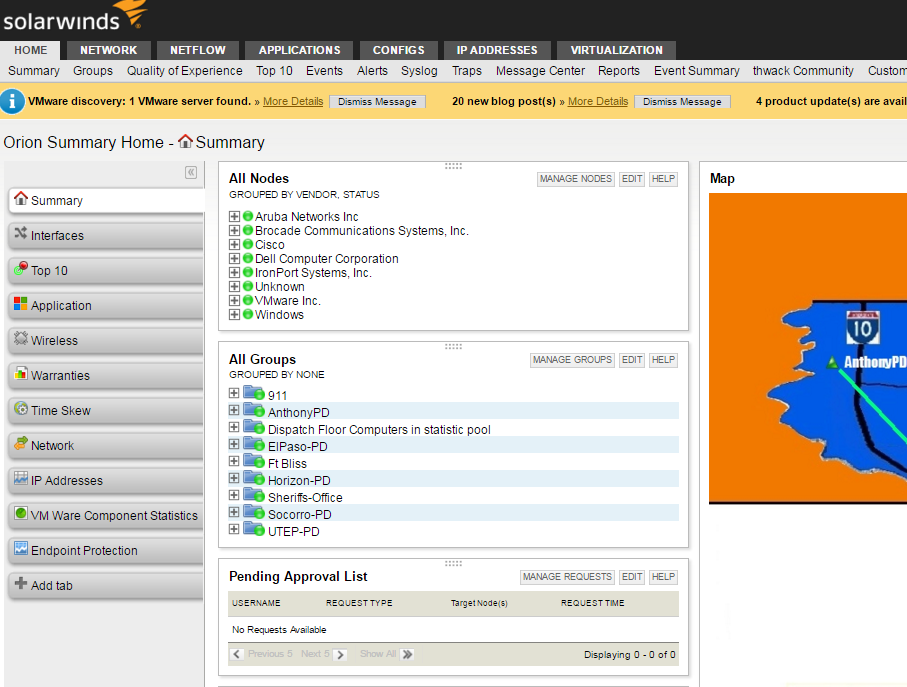Click the Next 5 arrow button
Image resolution: width=907 pixels, height=687 pixels.
pos(341,655)
